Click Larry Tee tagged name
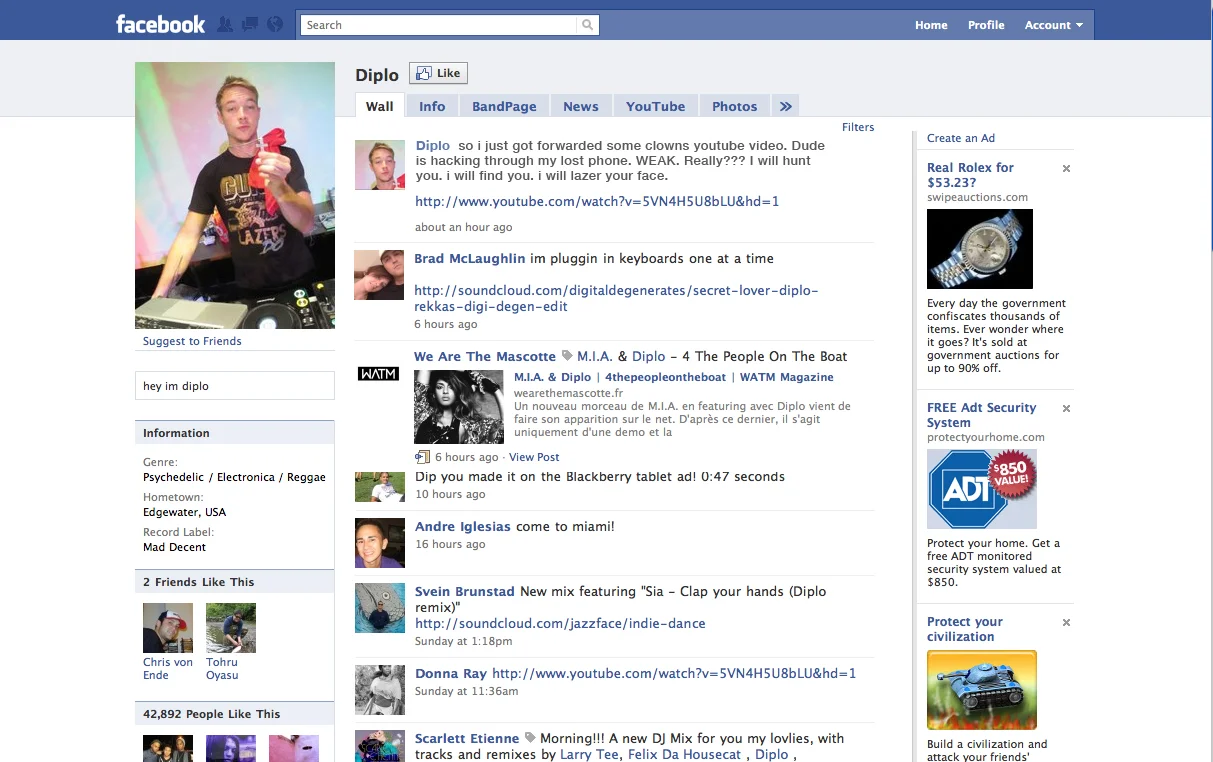1213x762 pixels. pyautogui.click(x=589, y=754)
